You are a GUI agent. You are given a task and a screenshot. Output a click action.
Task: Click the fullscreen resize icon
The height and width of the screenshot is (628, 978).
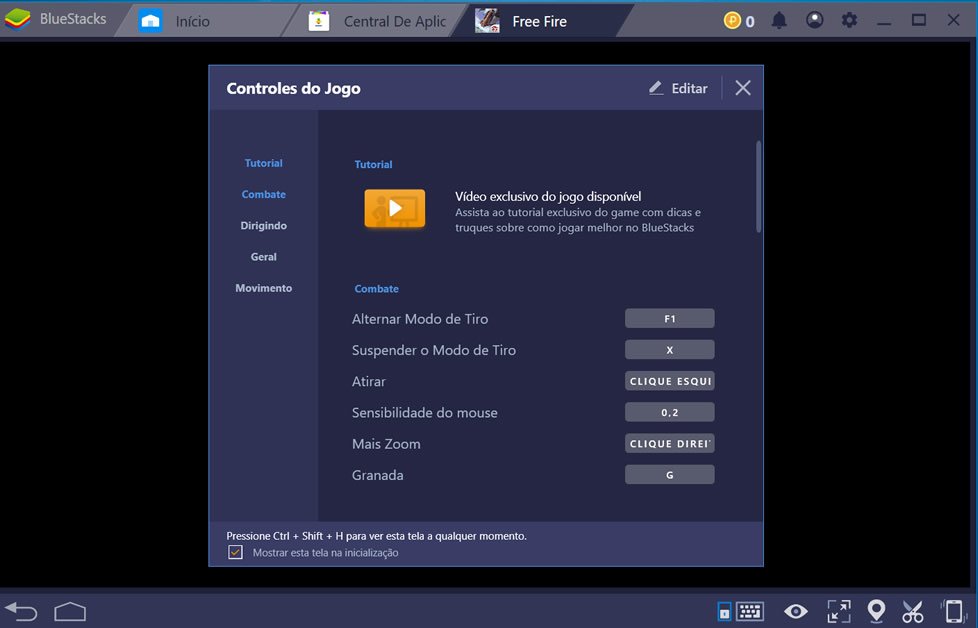click(838, 611)
